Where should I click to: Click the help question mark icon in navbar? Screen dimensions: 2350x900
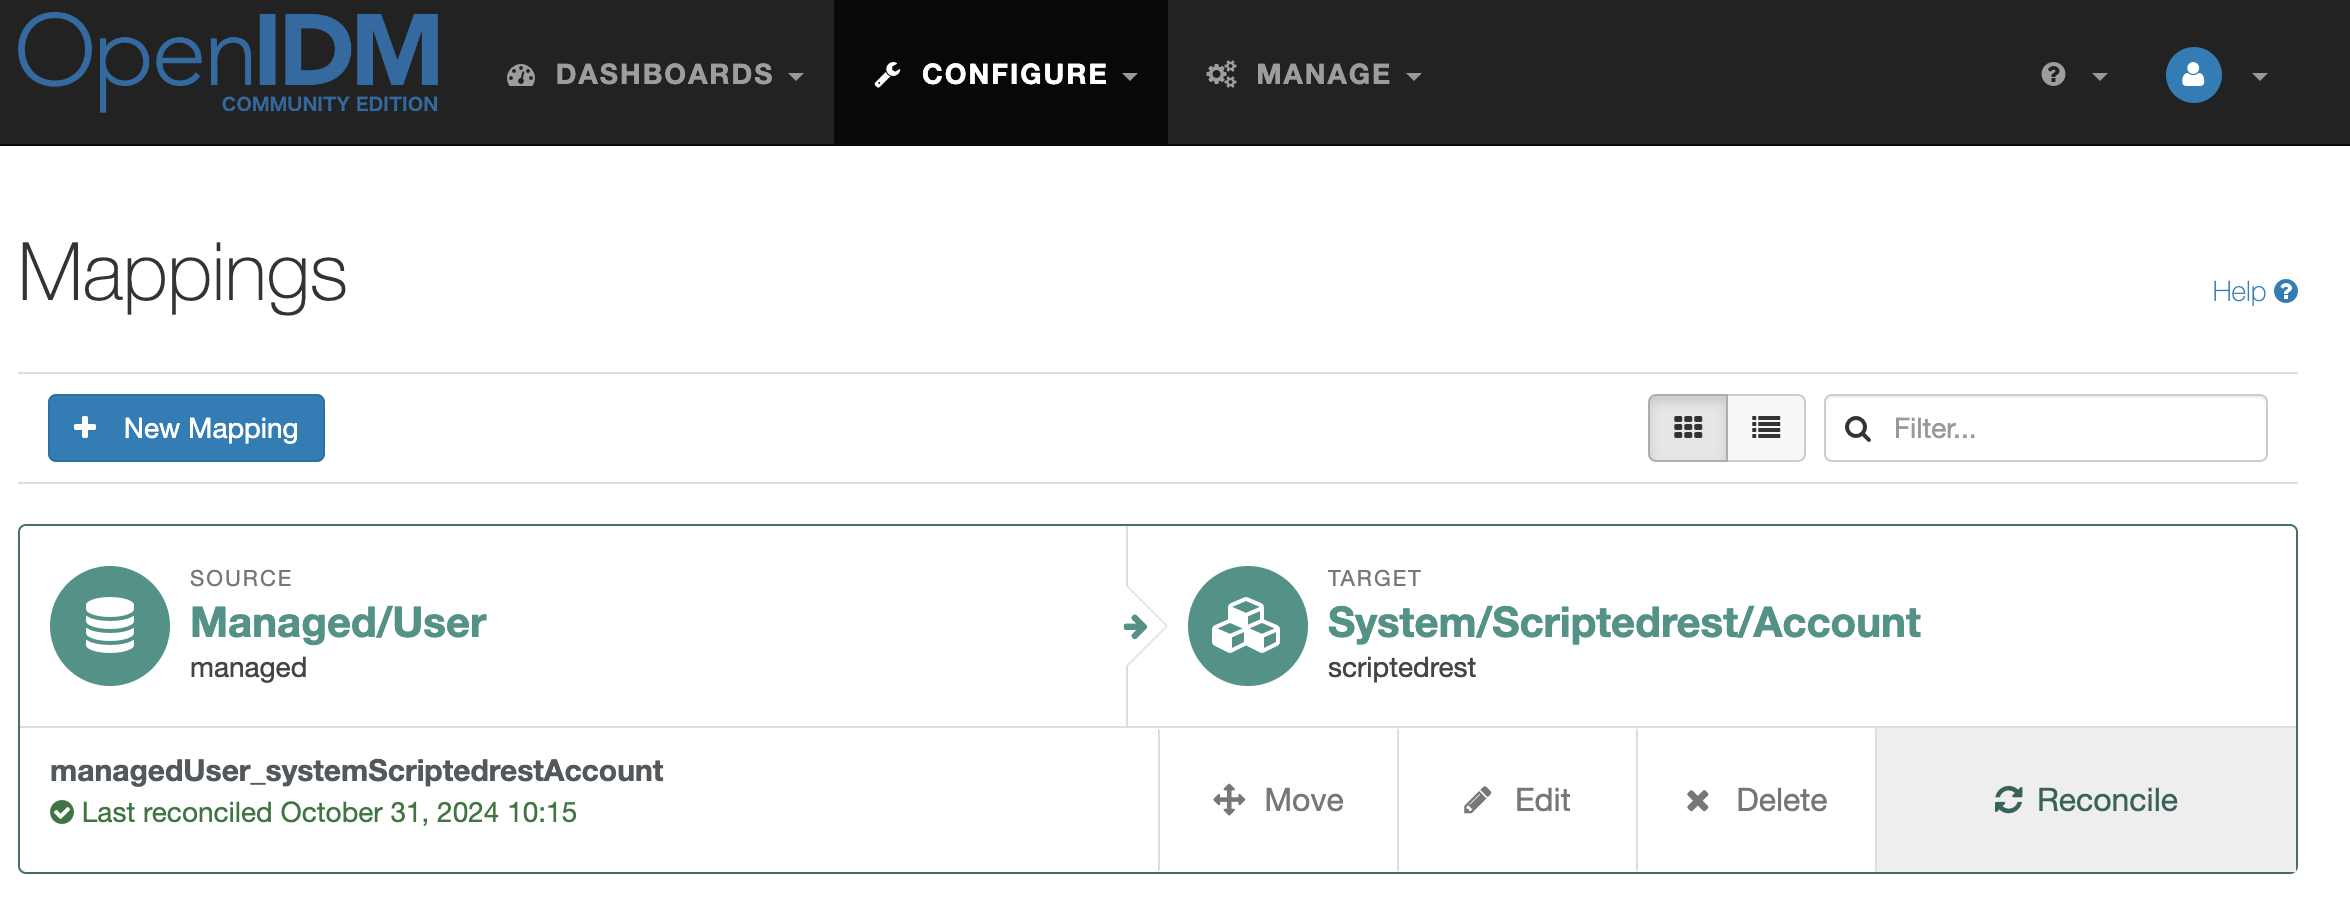click(x=2053, y=74)
